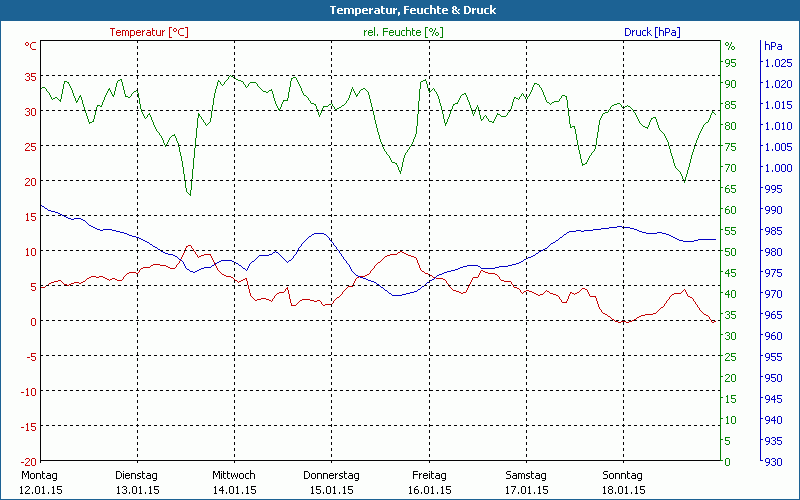The height and width of the screenshot is (500, 800).
Task: Click the 1.025 tick on the pressure axis
Action: click(777, 63)
